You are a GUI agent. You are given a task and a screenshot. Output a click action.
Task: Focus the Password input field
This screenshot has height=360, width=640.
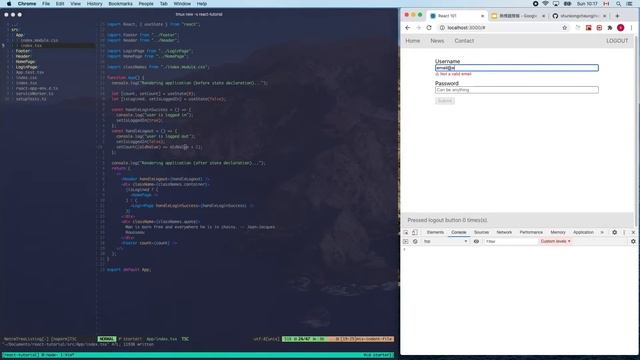[517, 90]
